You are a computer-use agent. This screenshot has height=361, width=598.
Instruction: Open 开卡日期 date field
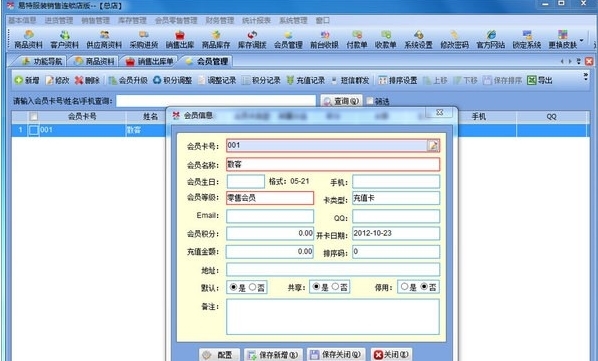pyautogui.click(x=396, y=233)
